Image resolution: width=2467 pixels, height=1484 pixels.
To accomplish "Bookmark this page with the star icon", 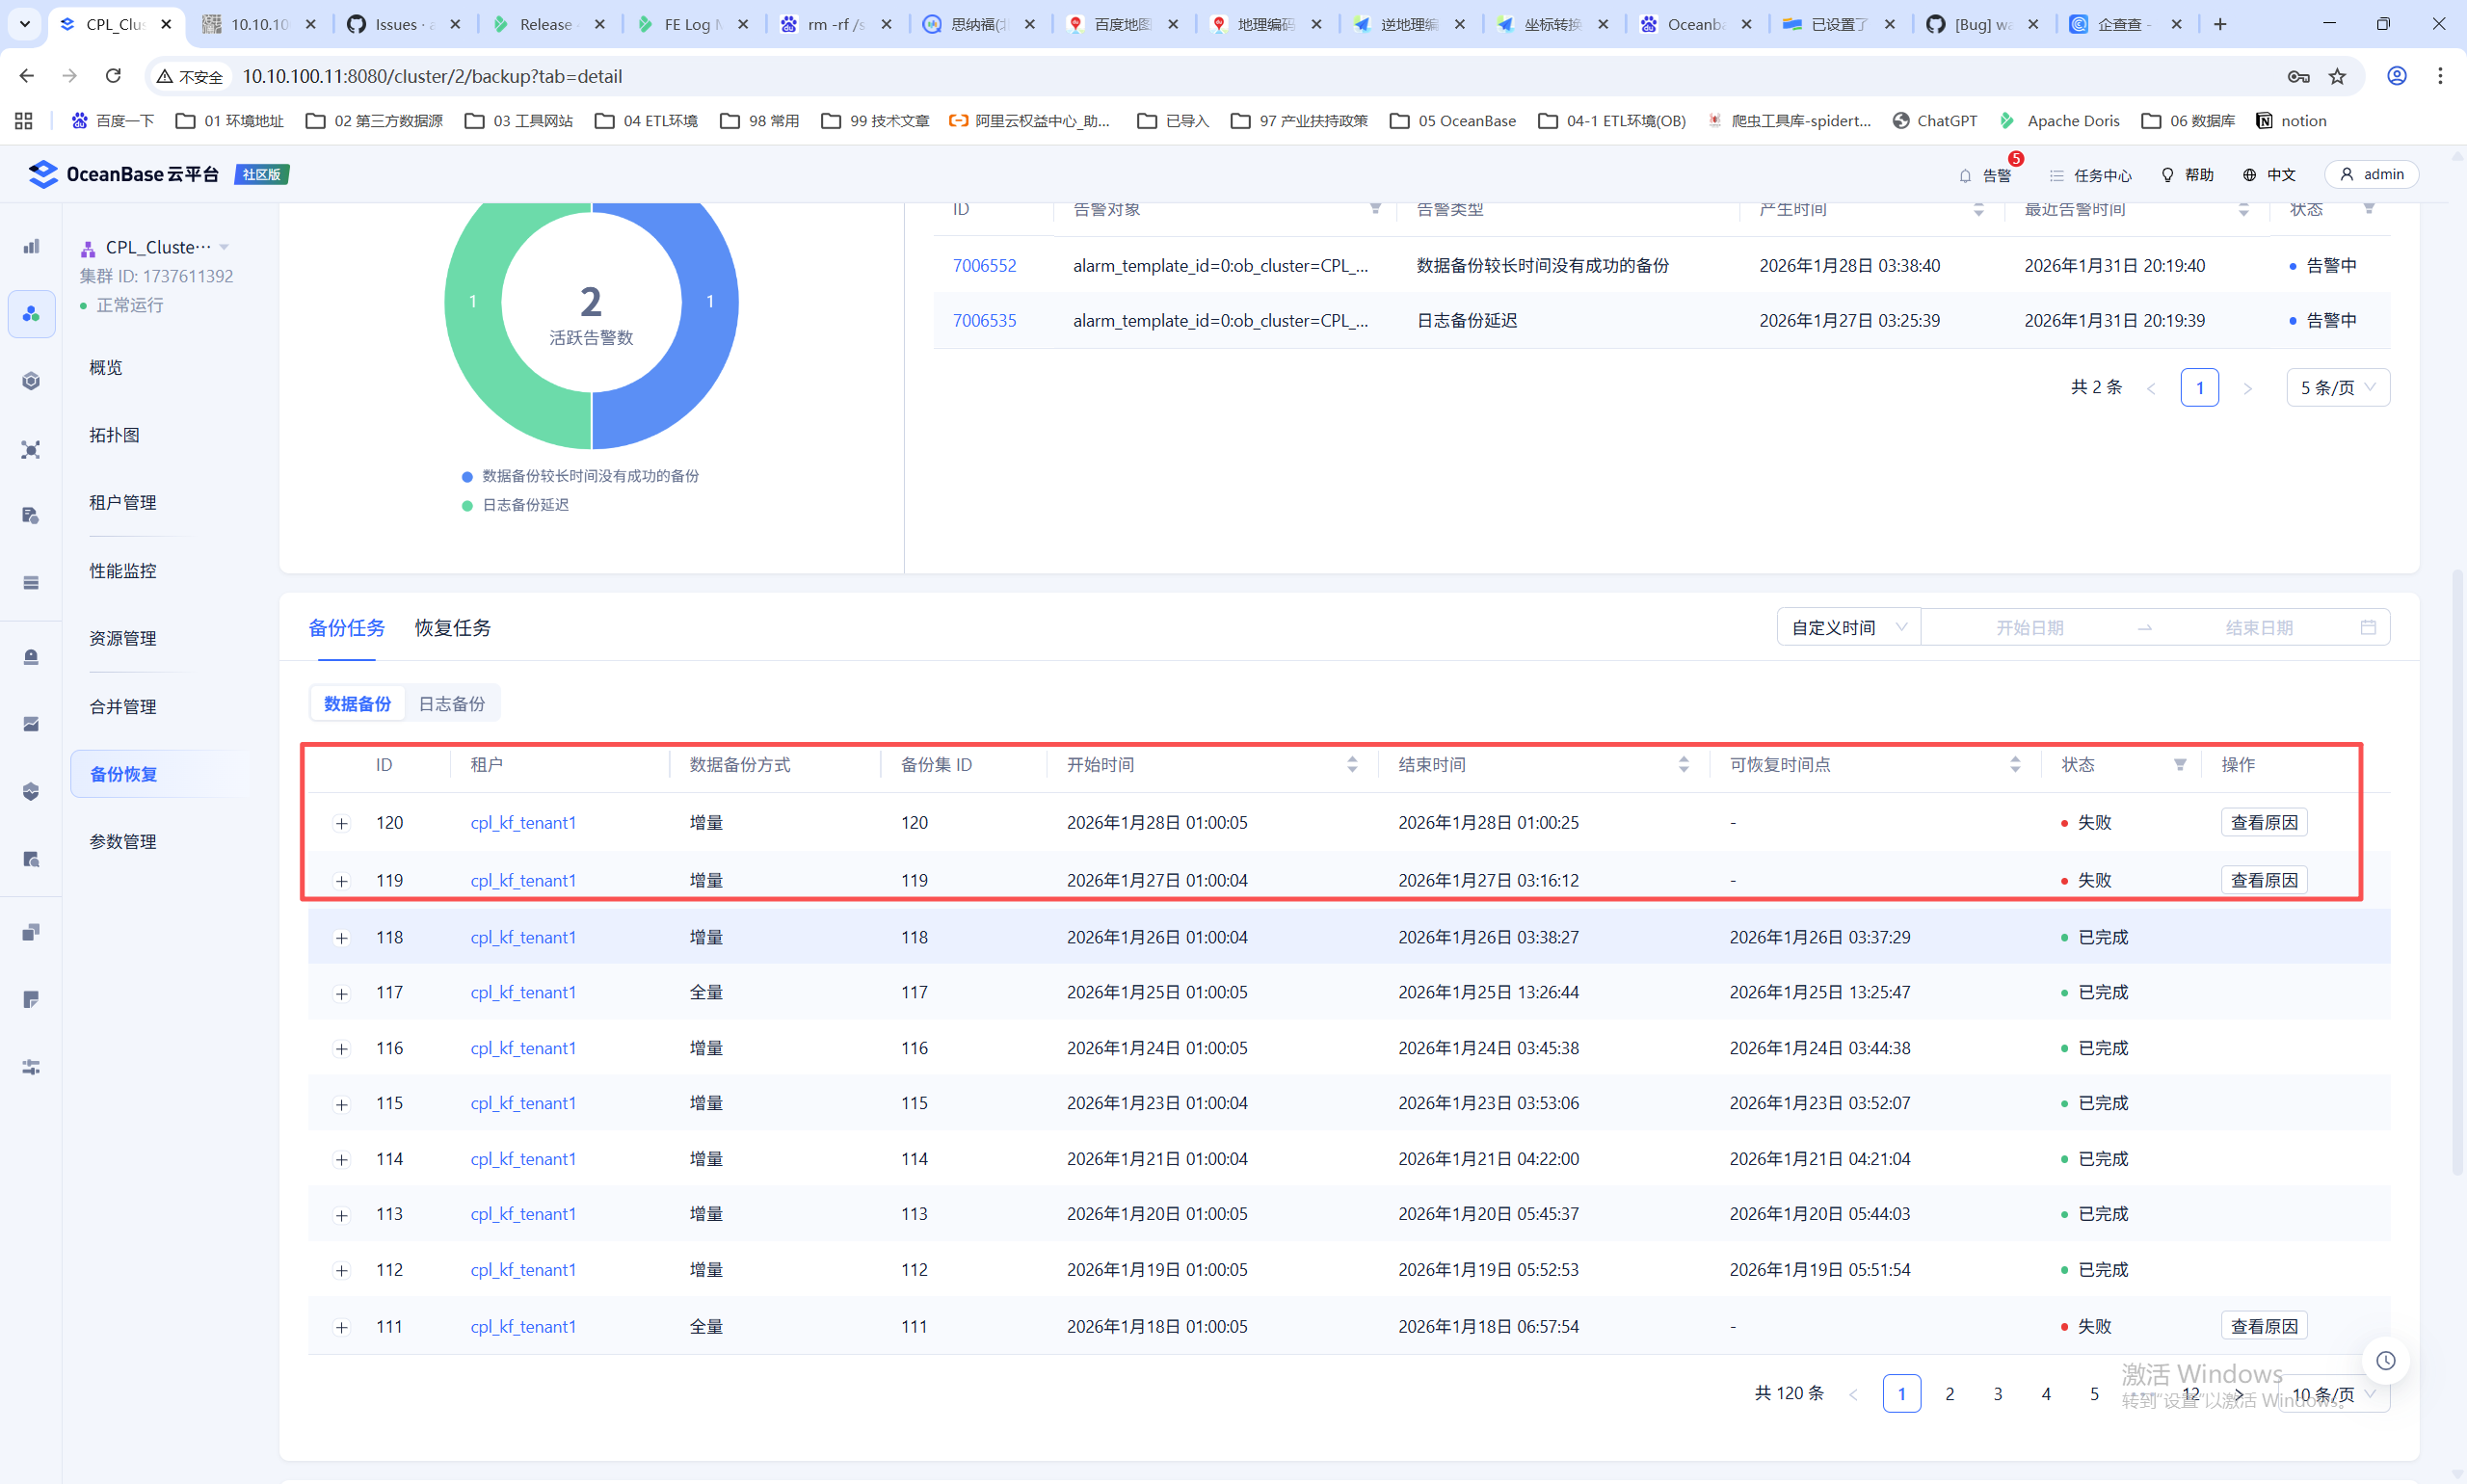I will (x=2337, y=76).
